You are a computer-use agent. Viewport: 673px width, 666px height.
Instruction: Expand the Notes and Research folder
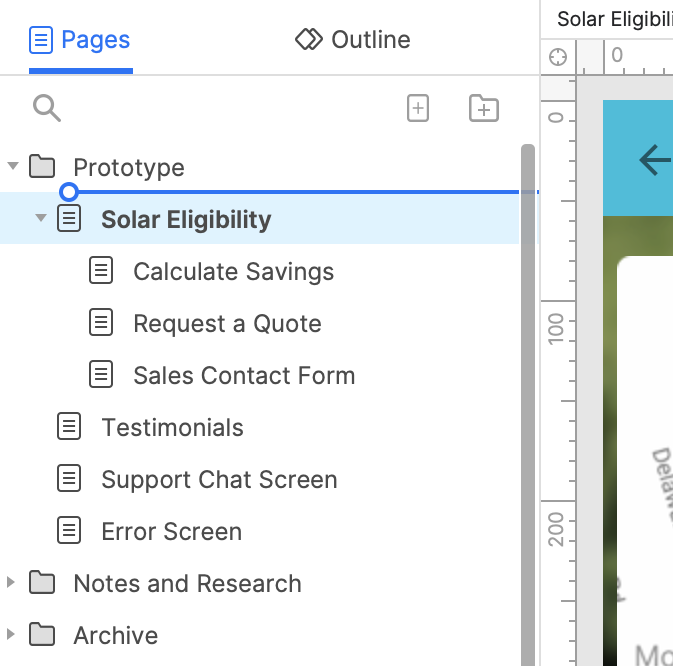(x=12, y=583)
